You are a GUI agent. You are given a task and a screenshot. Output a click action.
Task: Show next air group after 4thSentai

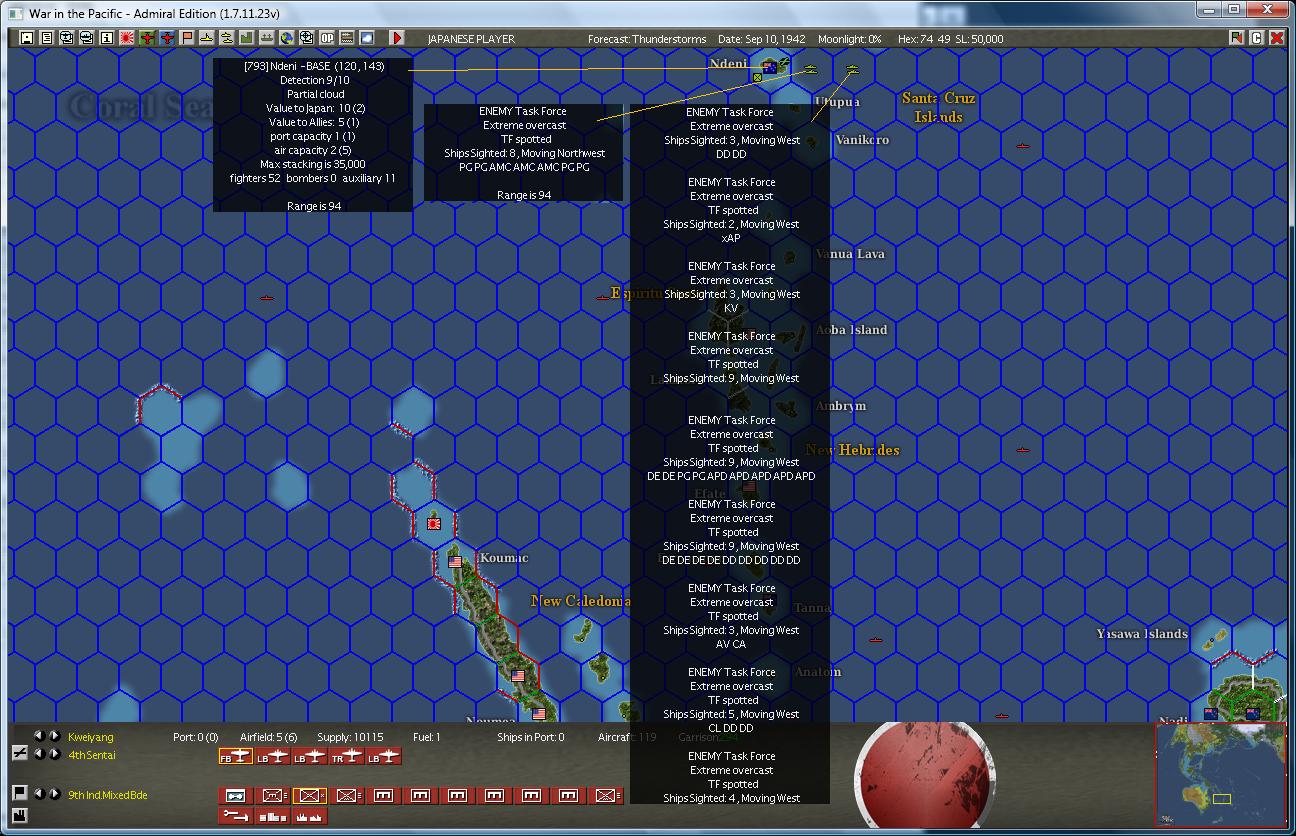[55, 754]
